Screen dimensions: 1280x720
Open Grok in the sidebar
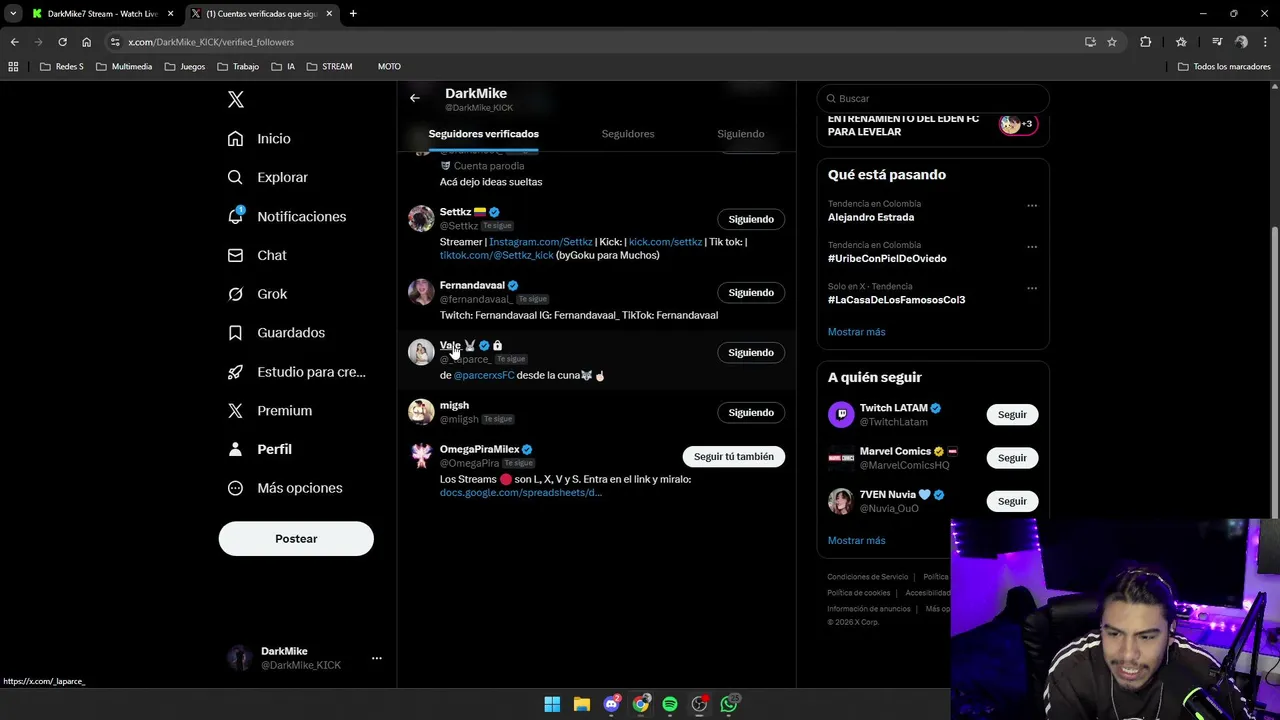tap(257, 294)
